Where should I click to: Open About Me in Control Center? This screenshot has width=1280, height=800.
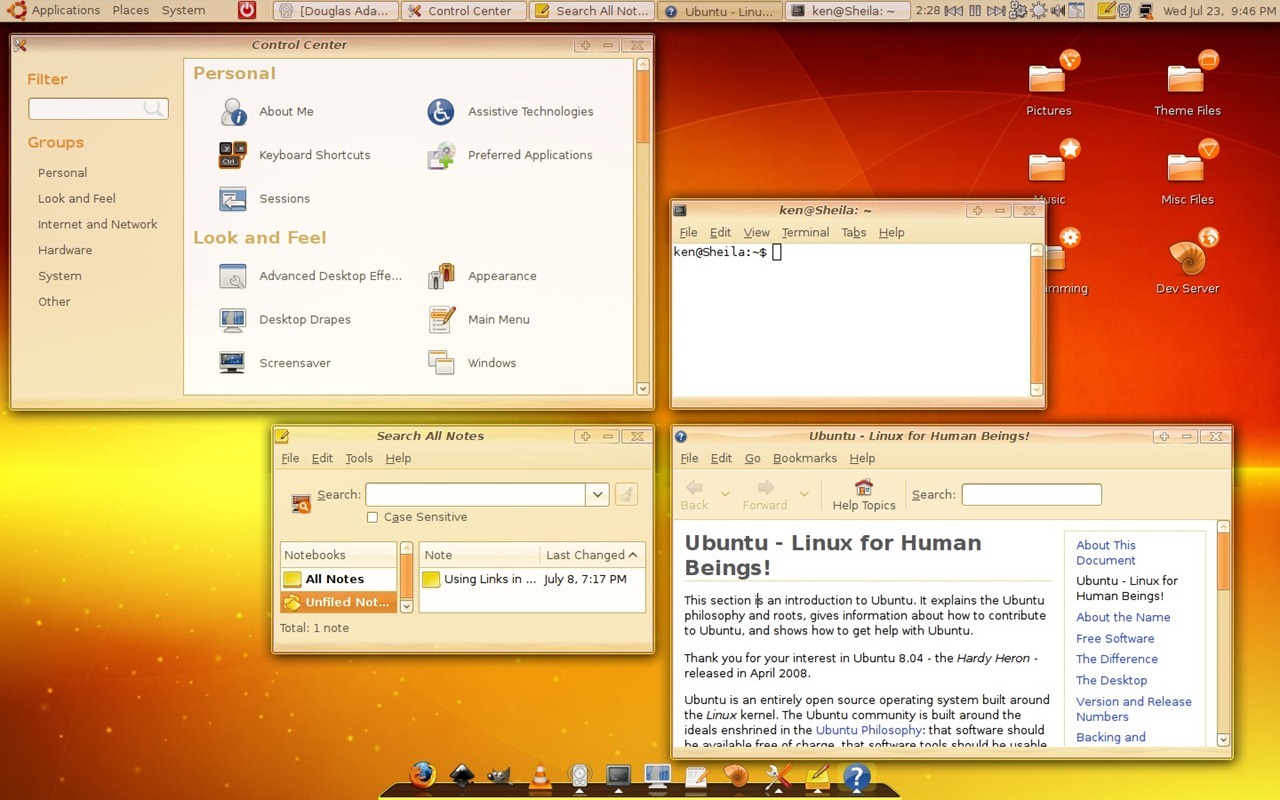pos(267,112)
